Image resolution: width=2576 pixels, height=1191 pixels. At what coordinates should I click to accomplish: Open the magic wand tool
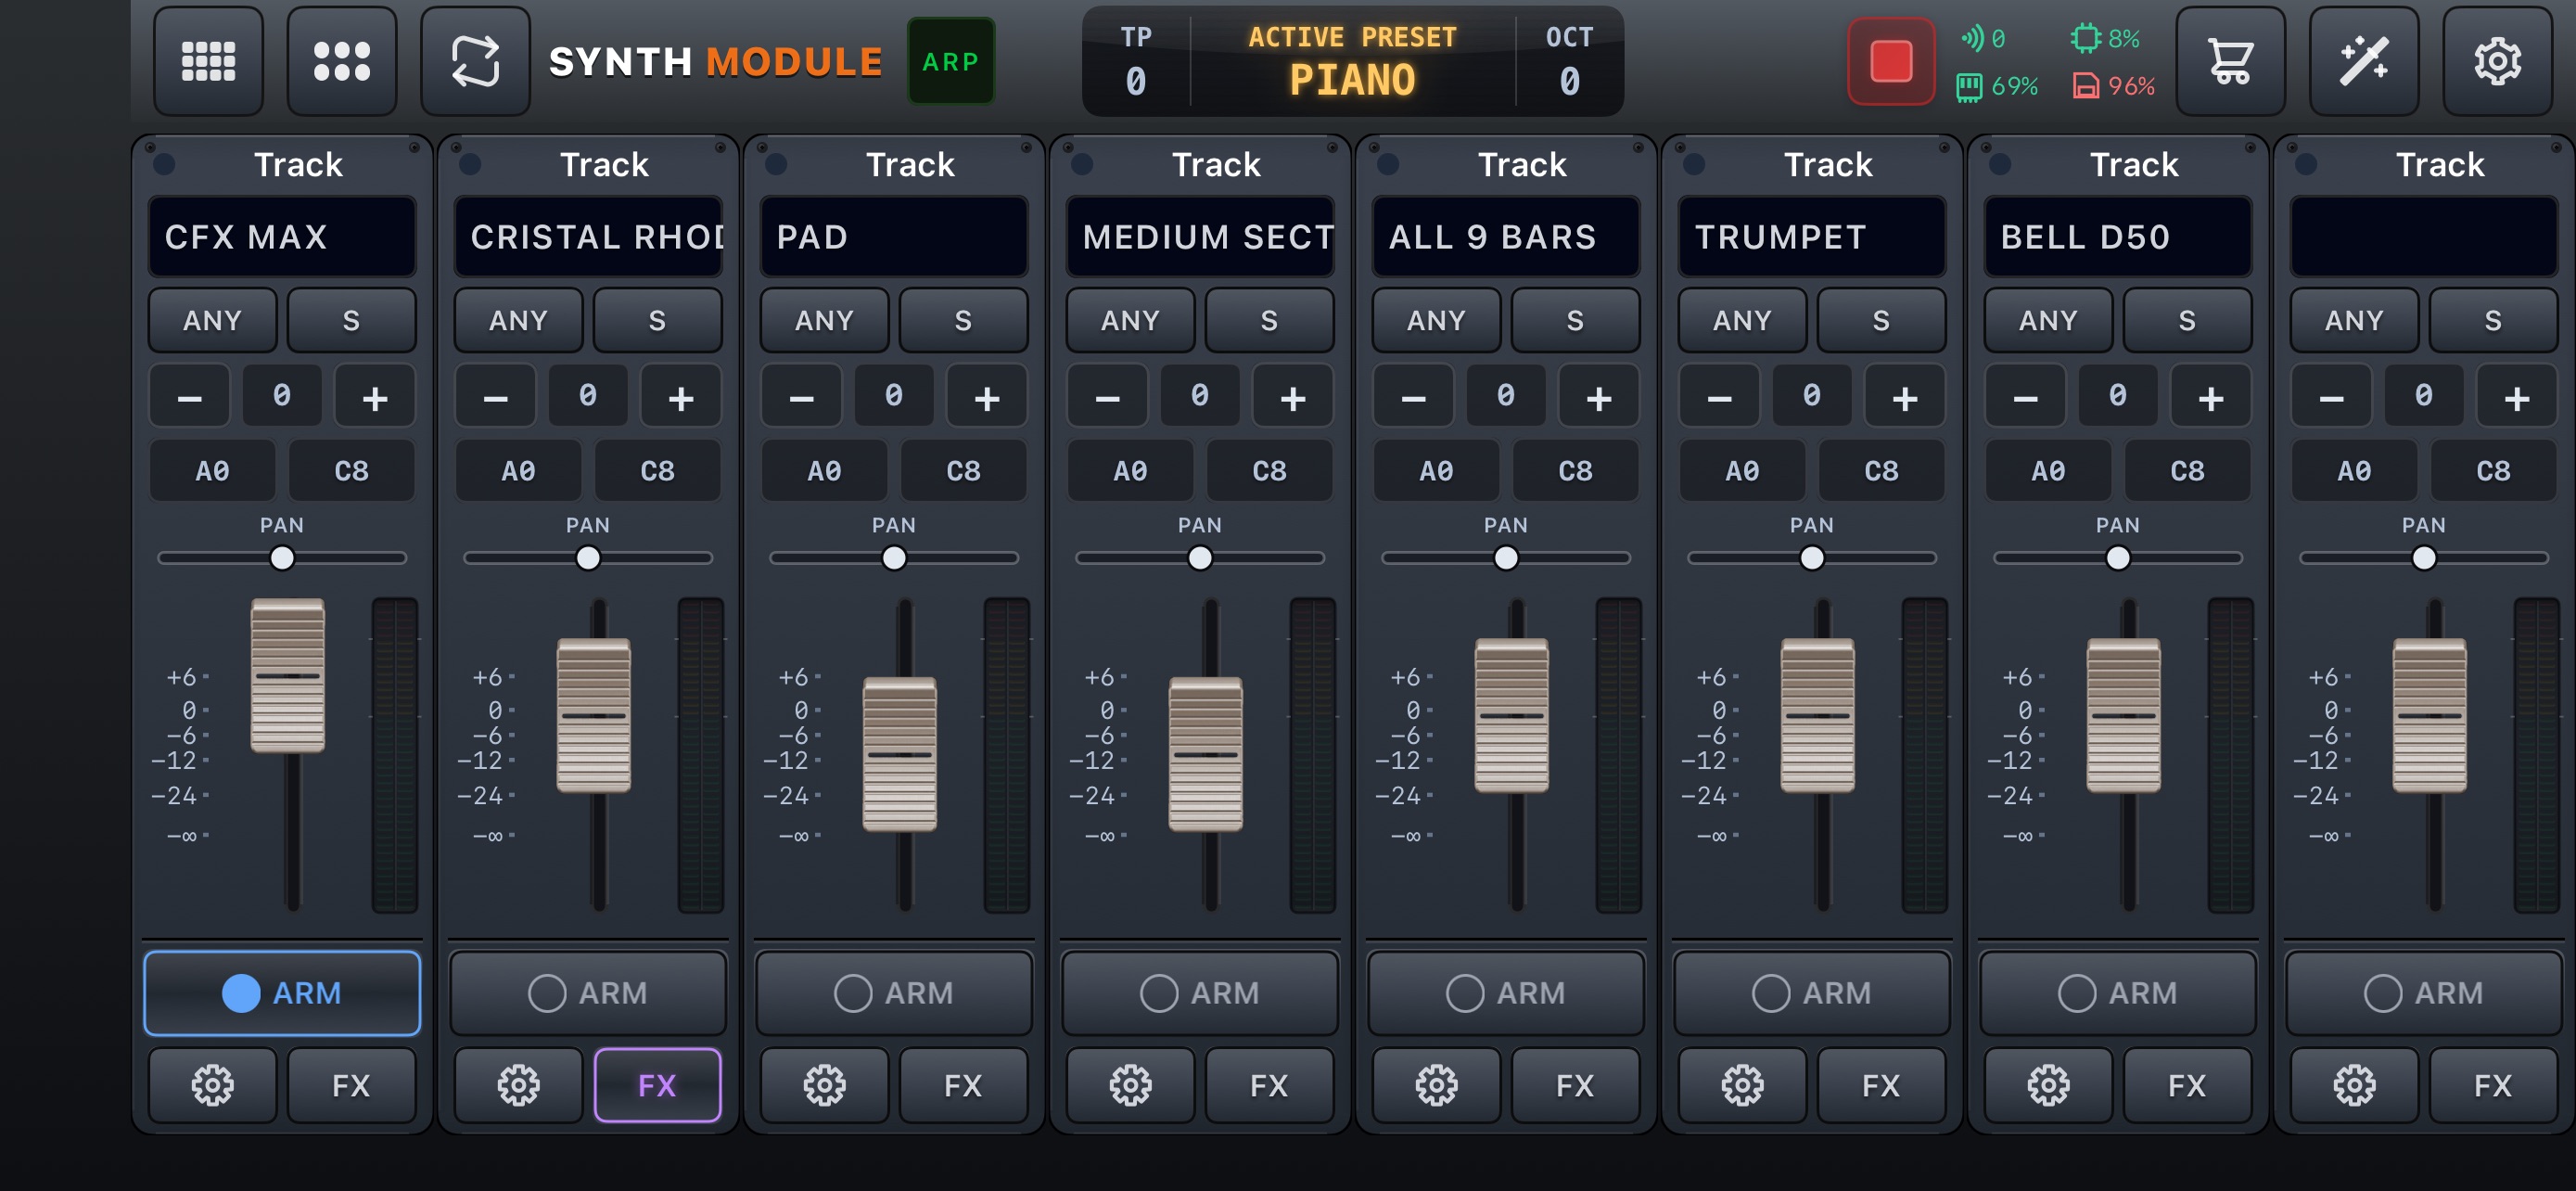click(x=2364, y=61)
